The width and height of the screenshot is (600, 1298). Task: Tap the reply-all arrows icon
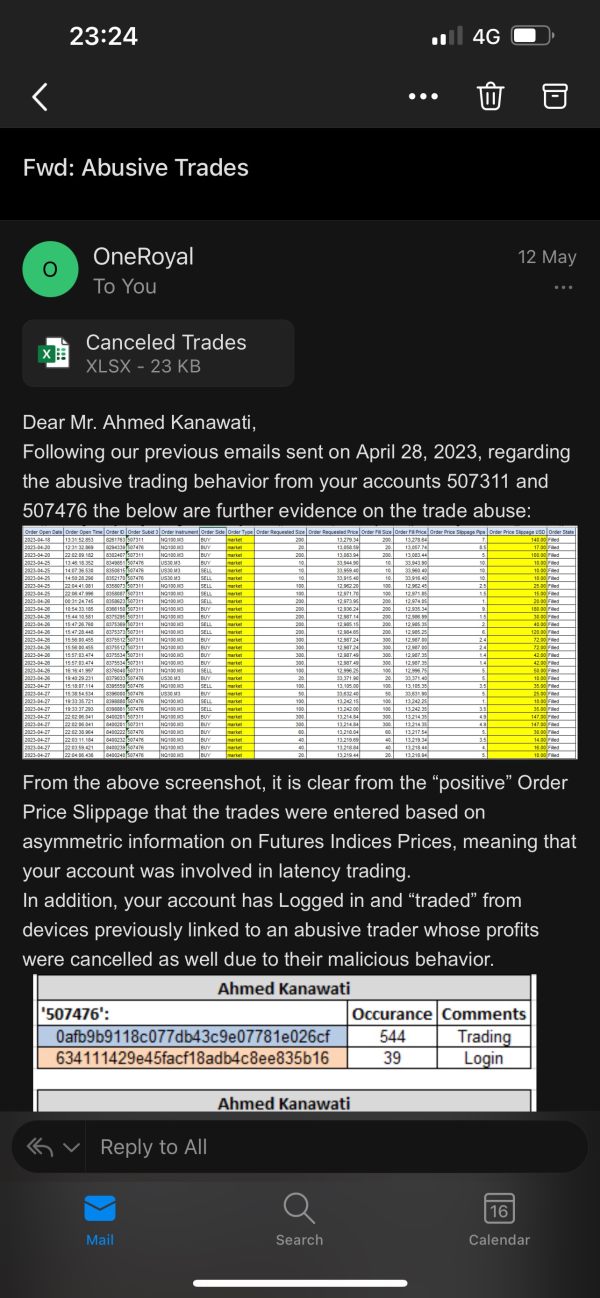pos(41,1147)
